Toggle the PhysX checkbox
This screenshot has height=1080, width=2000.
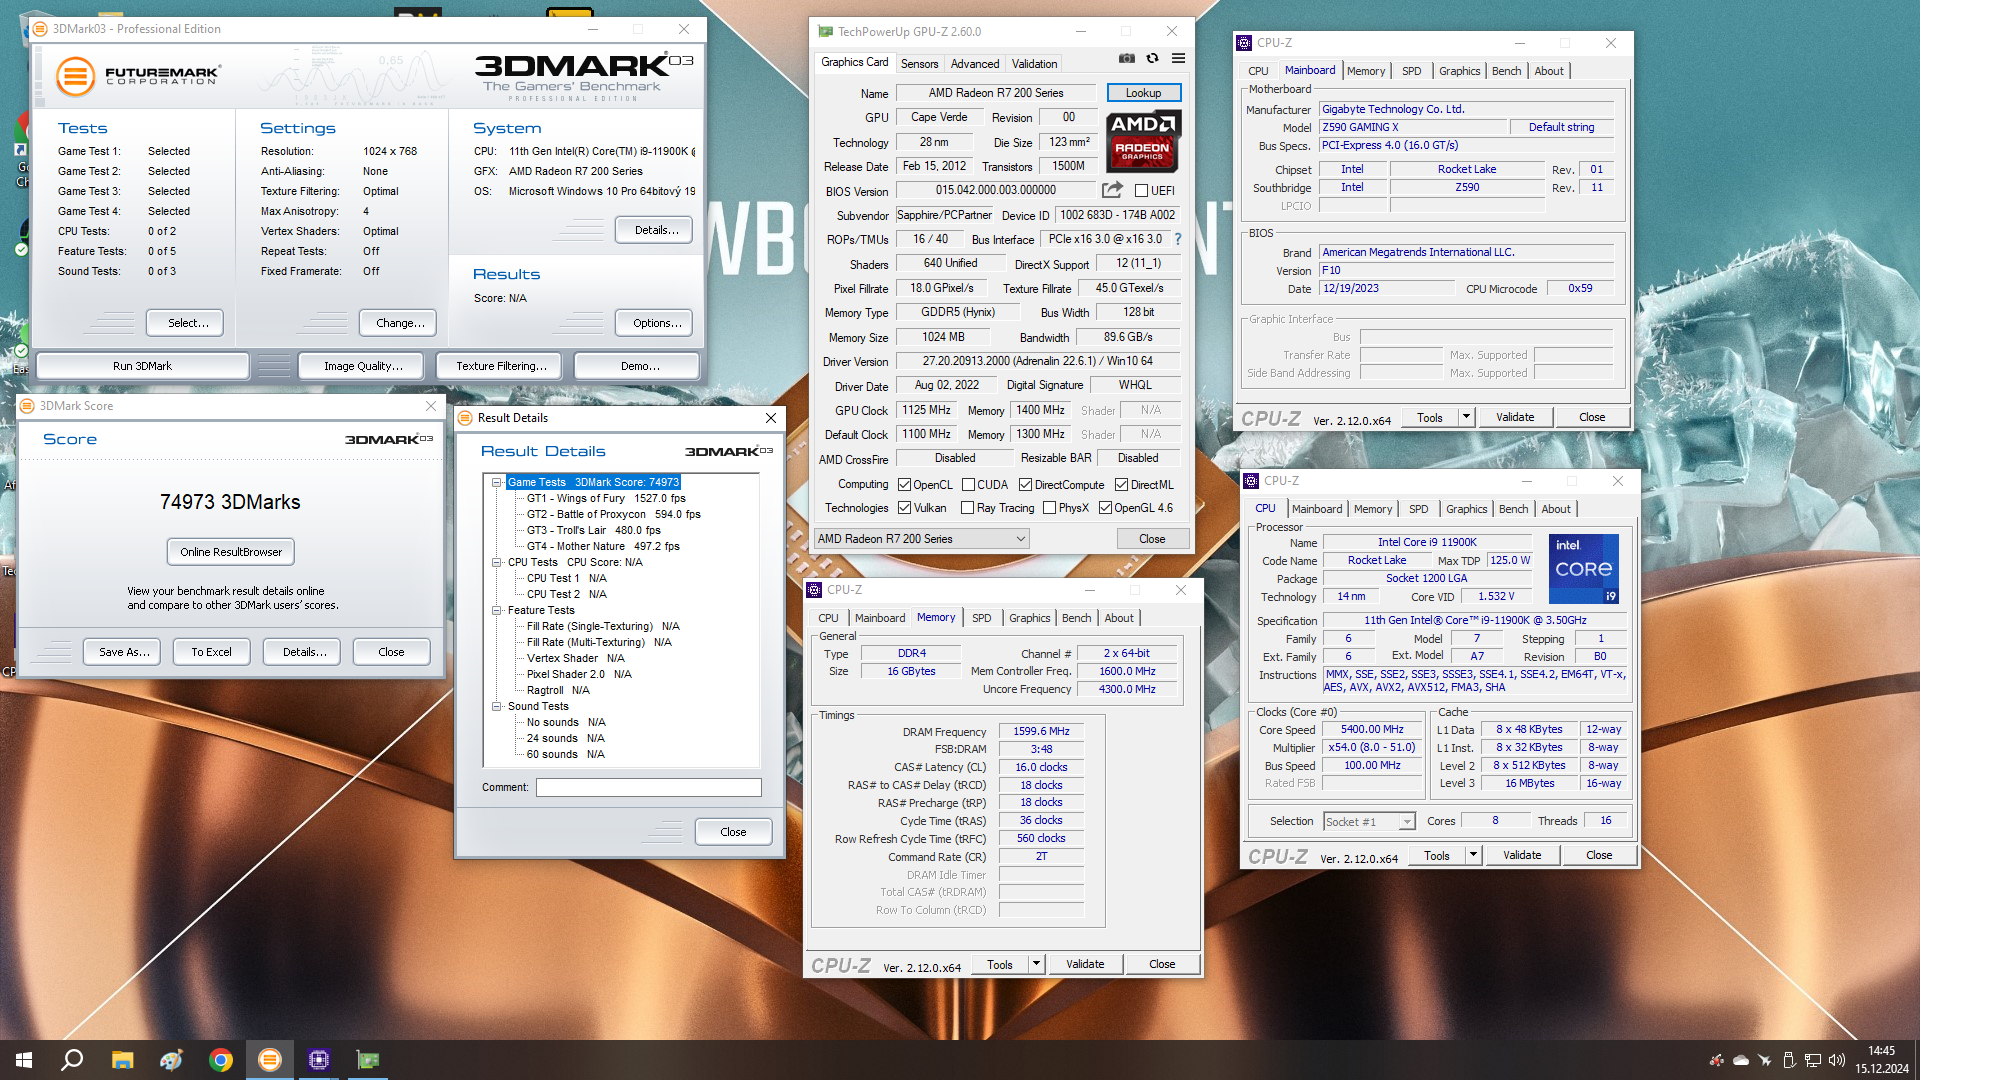pyautogui.click(x=1049, y=508)
